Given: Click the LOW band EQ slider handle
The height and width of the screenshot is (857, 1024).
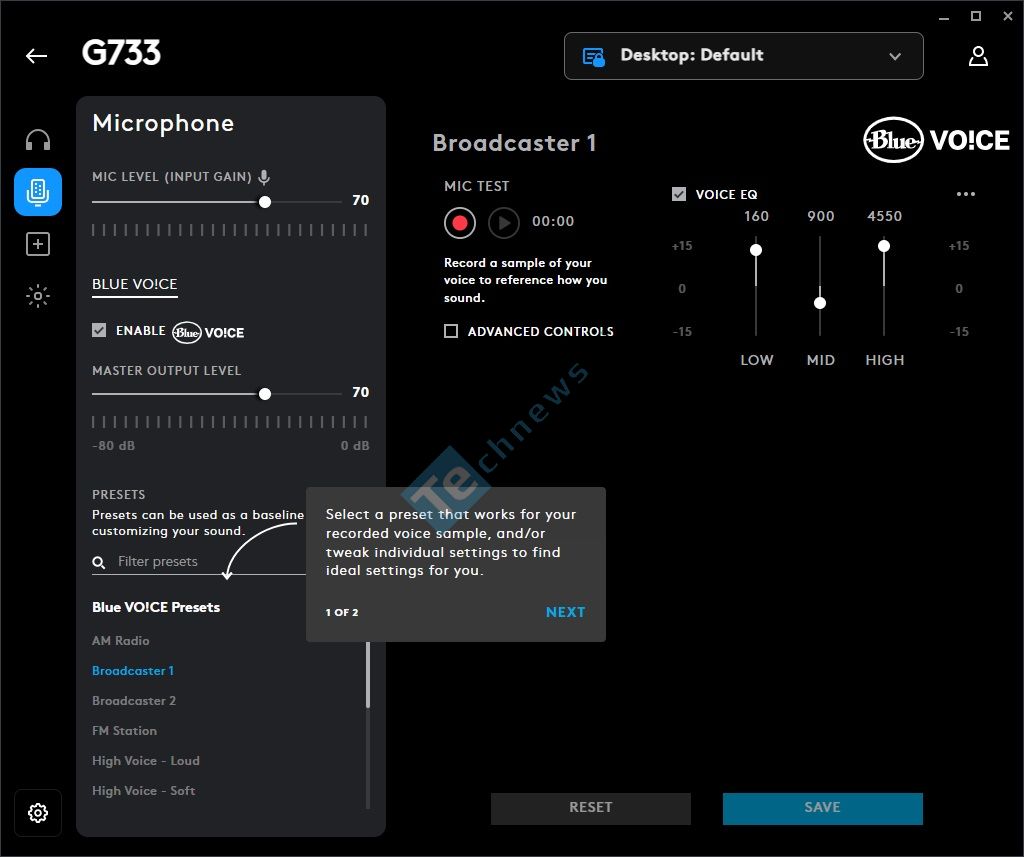Looking at the screenshot, I should tap(756, 250).
